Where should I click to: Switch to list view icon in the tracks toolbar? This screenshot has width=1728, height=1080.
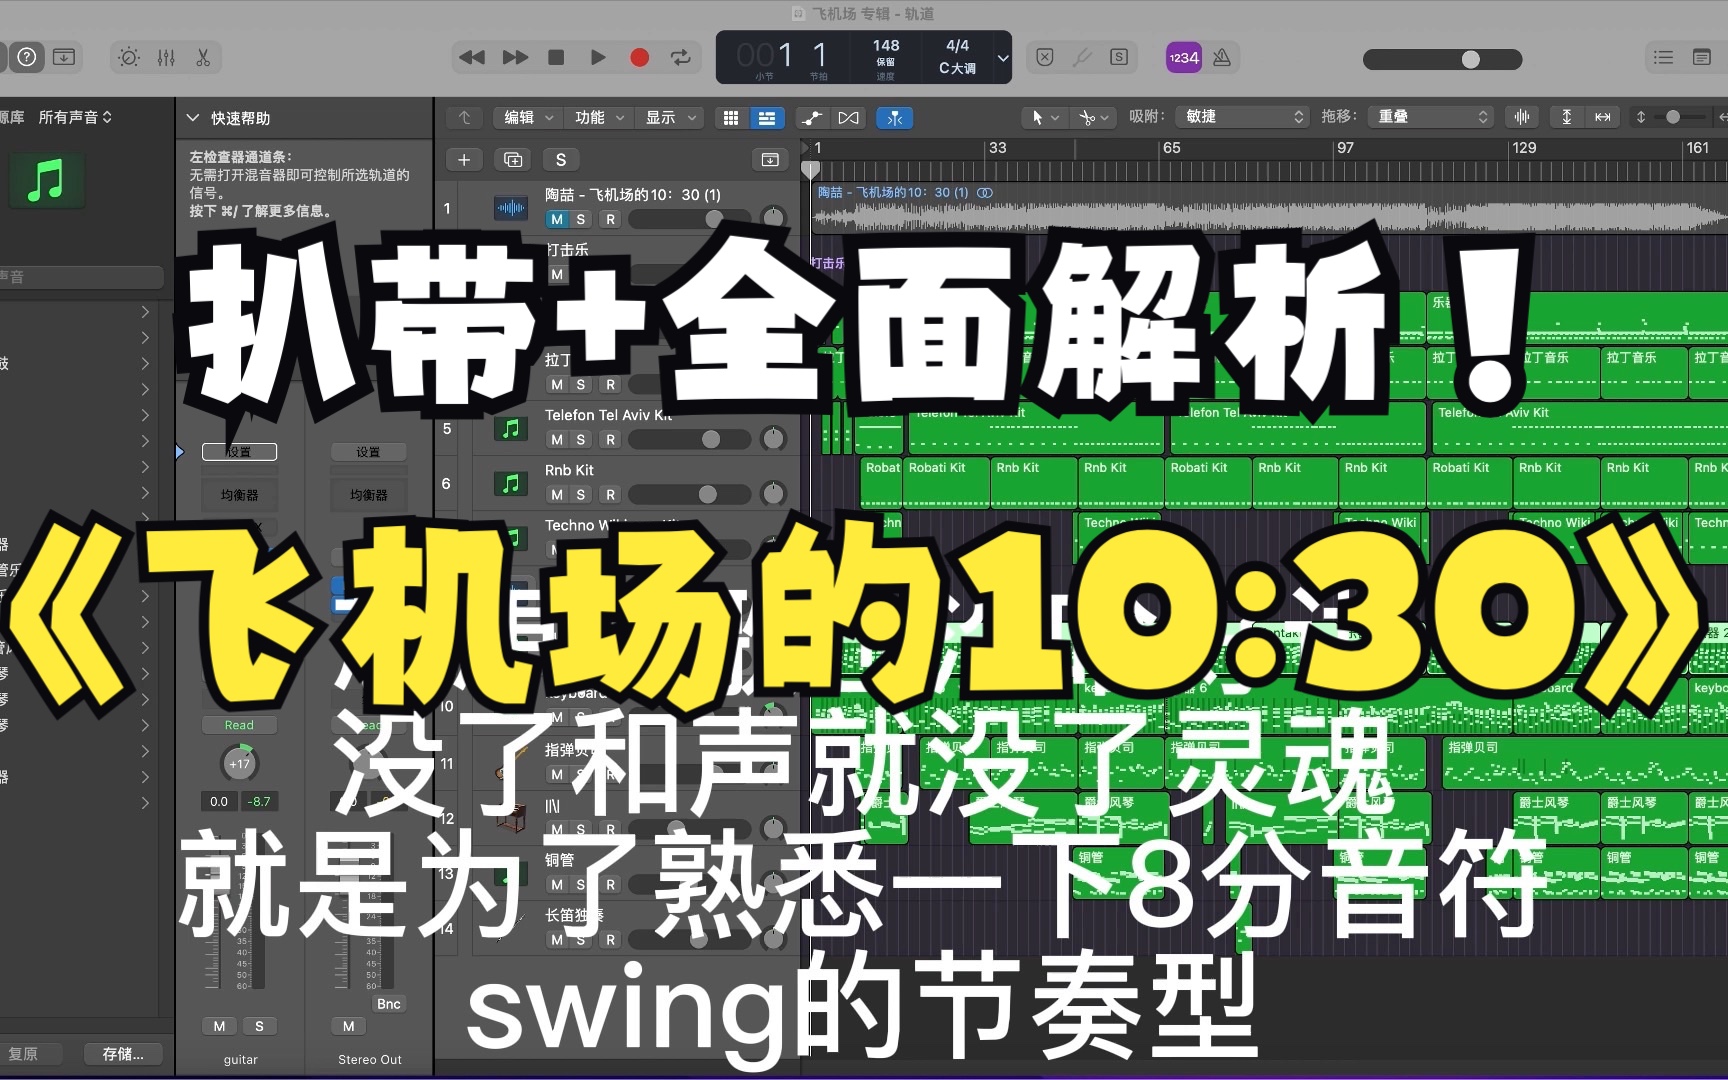click(x=767, y=118)
